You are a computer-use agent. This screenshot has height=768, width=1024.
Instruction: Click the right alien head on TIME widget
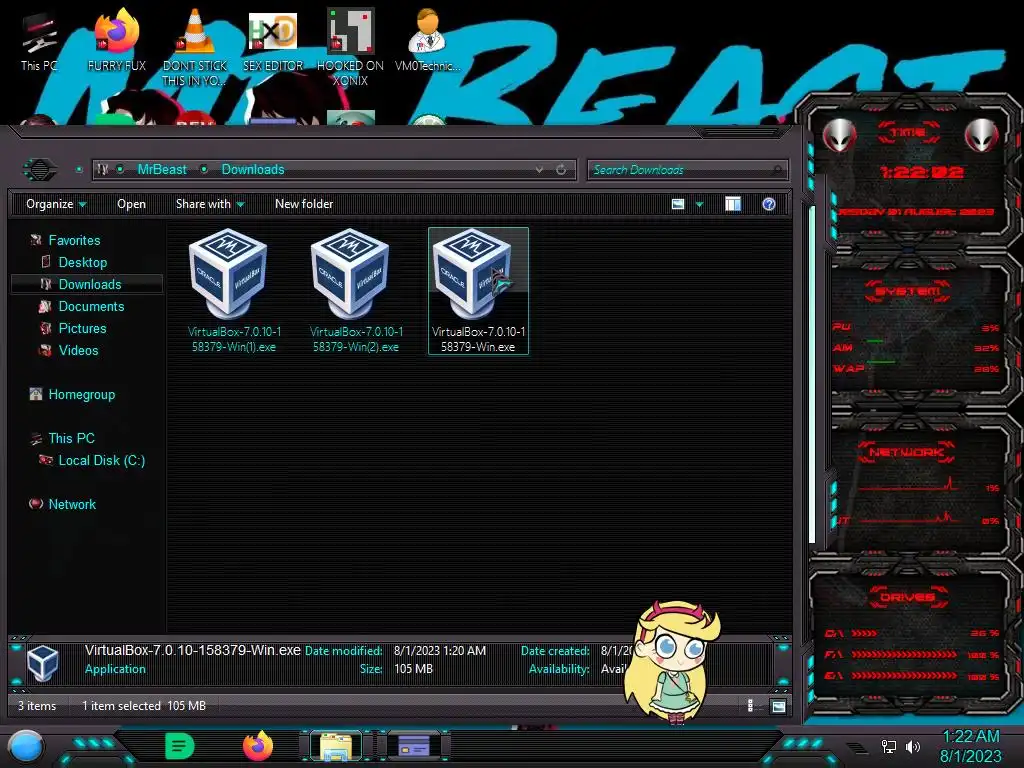click(x=982, y=136)
